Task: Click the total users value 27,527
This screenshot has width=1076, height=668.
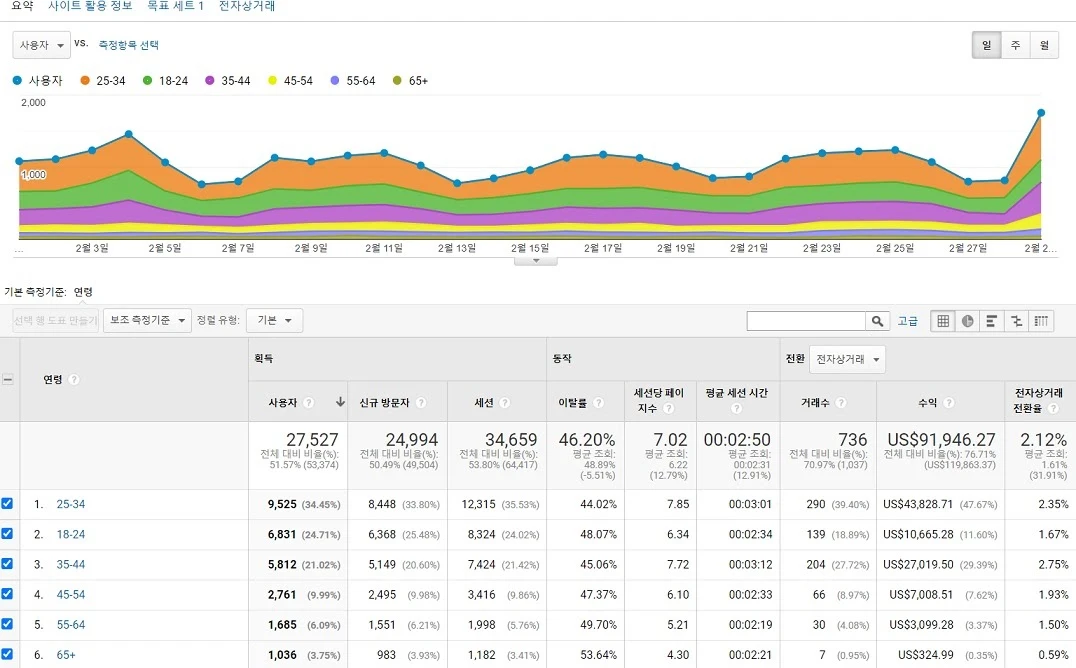Action: coord(312,439)
